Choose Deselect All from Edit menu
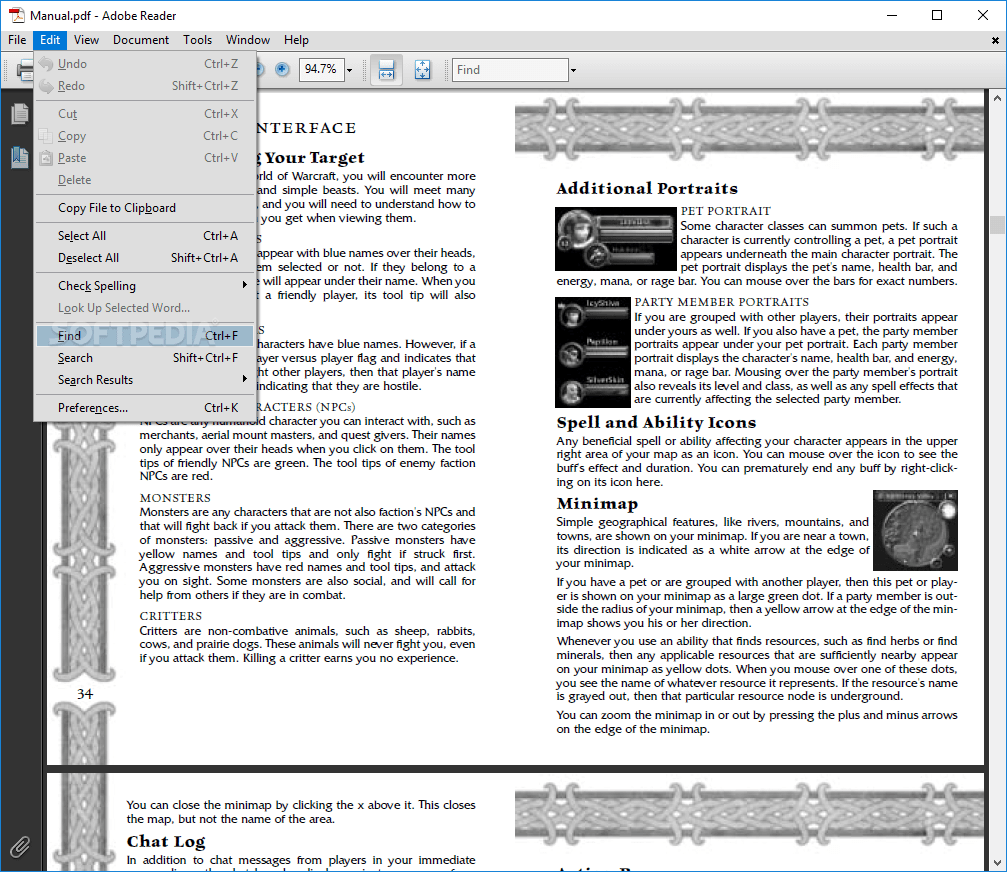 coord(145,257)
